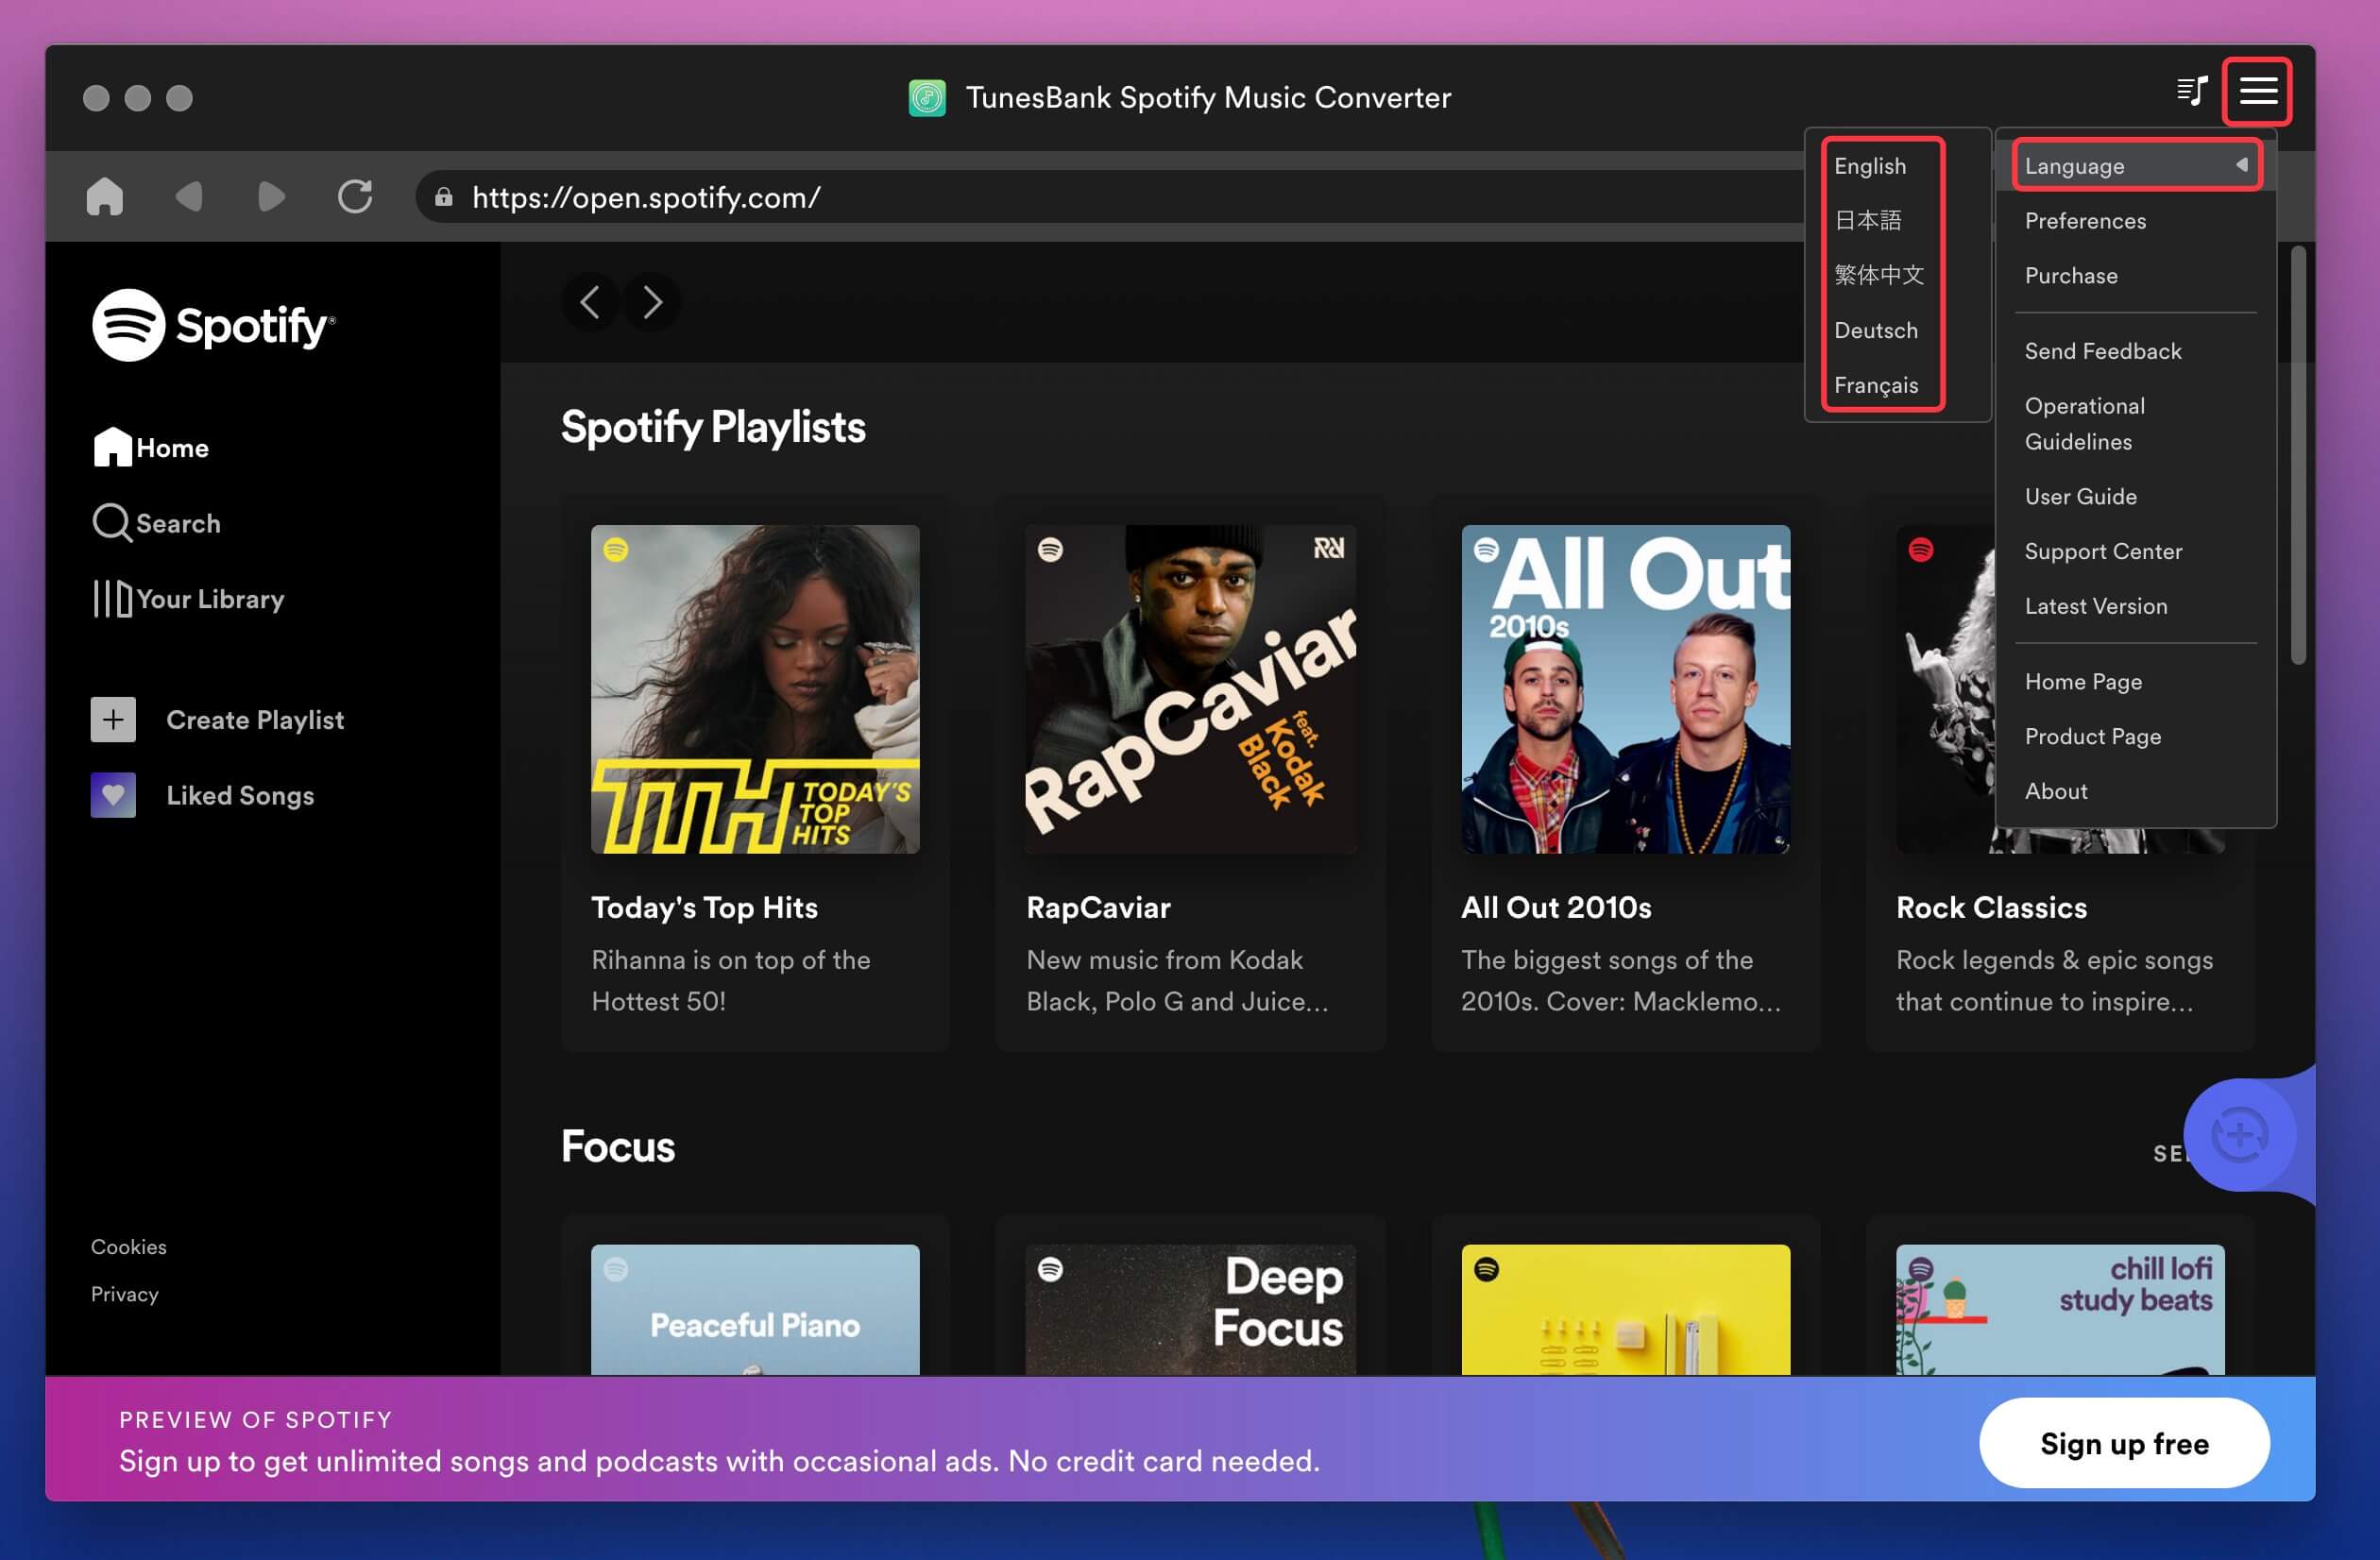
Task: Select Deutsch language
Action: pyautogui.click(x=1876, y=330)
